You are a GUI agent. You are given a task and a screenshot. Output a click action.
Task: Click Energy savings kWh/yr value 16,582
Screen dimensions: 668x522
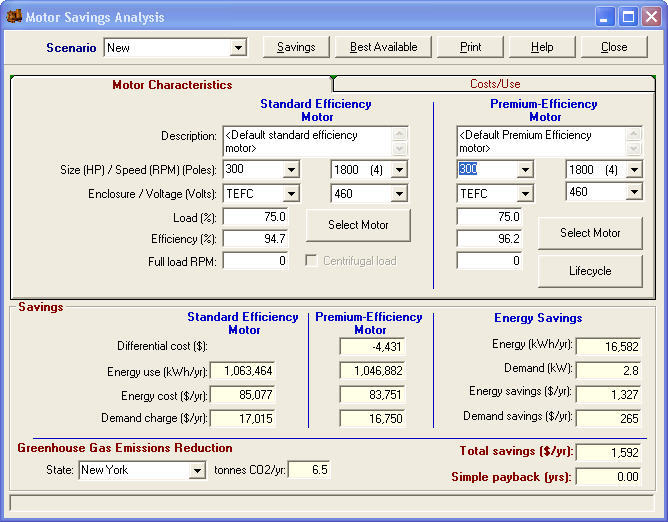tap(608, 346)
